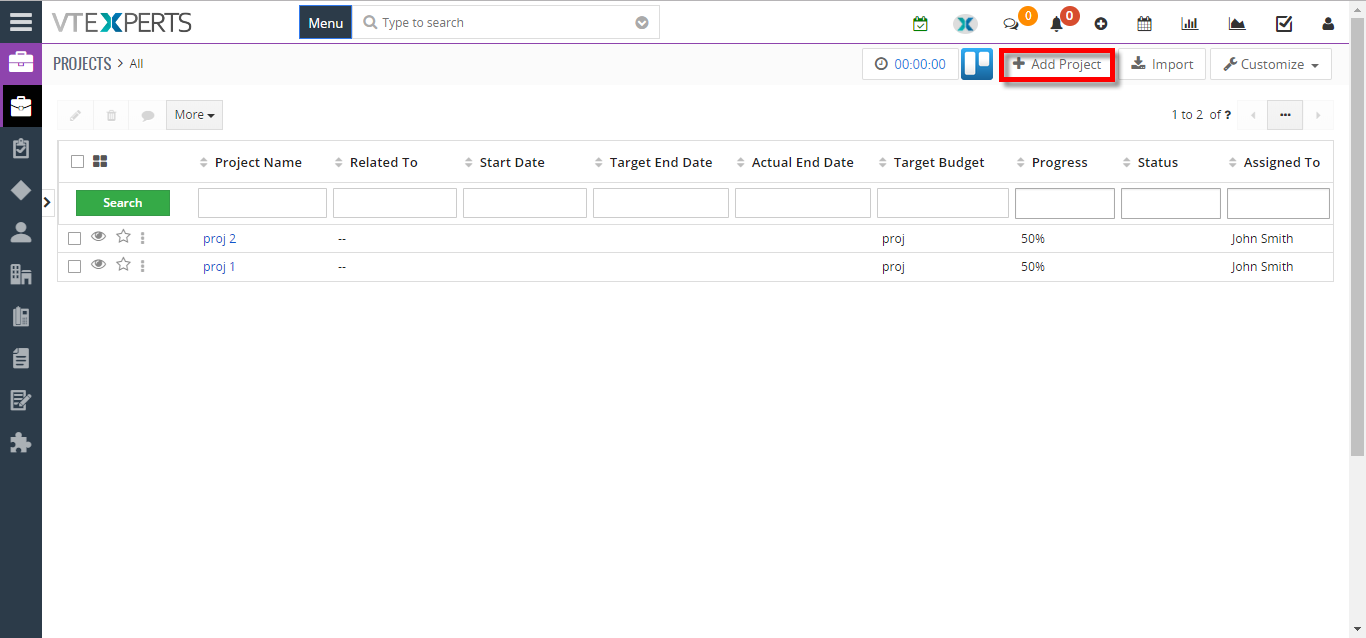Screen dimensions: 1366x638
Task: Click the previous page arrow
Action: tap(1253, 115)
